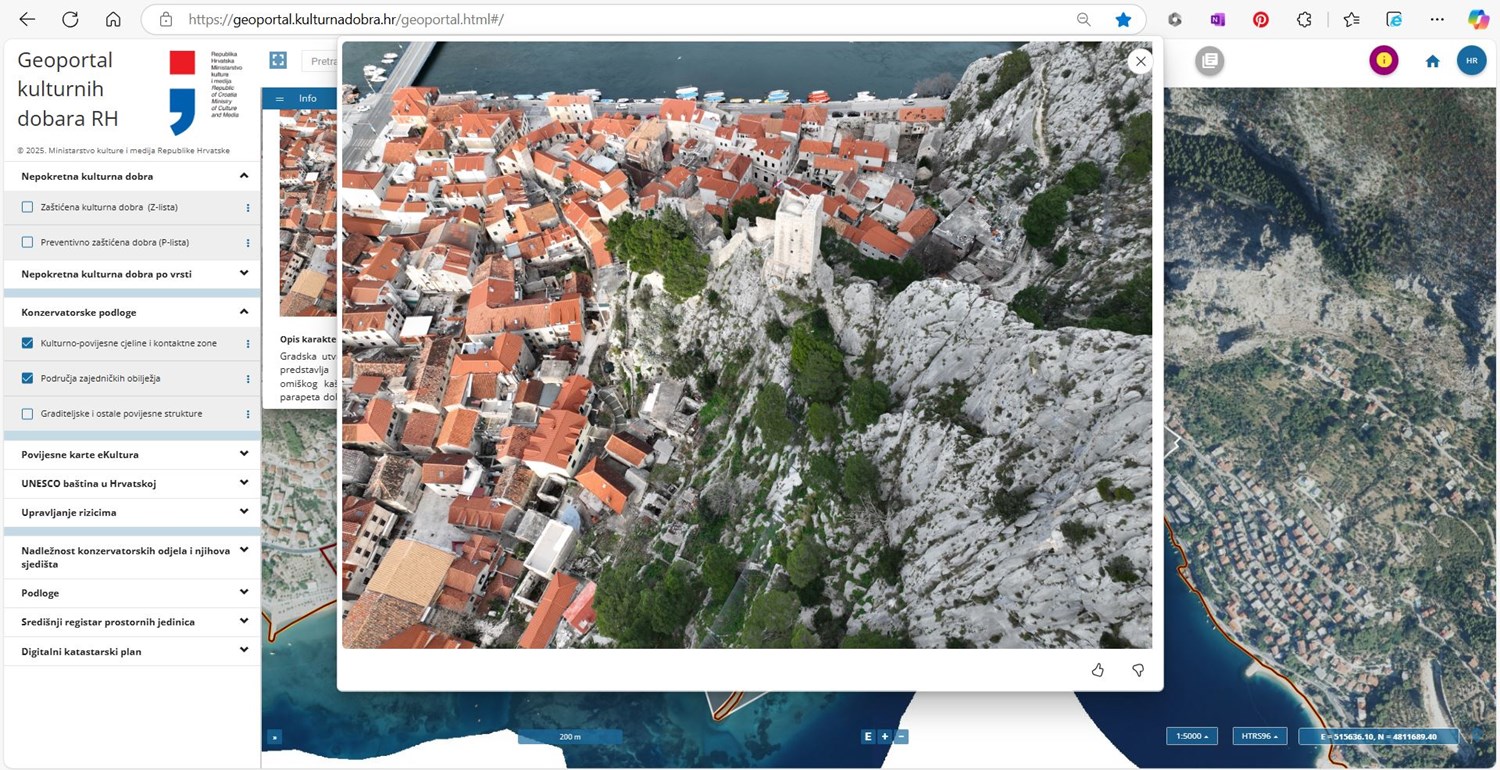Click the thumbs up icon below the photo
This screenshot has height=770, width=1500.
coord(1097,670)
